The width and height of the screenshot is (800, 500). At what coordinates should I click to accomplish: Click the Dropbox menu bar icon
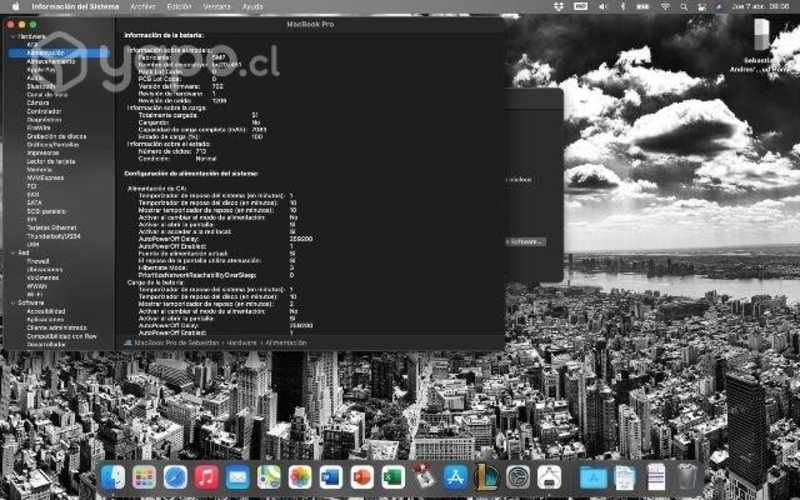559,7
